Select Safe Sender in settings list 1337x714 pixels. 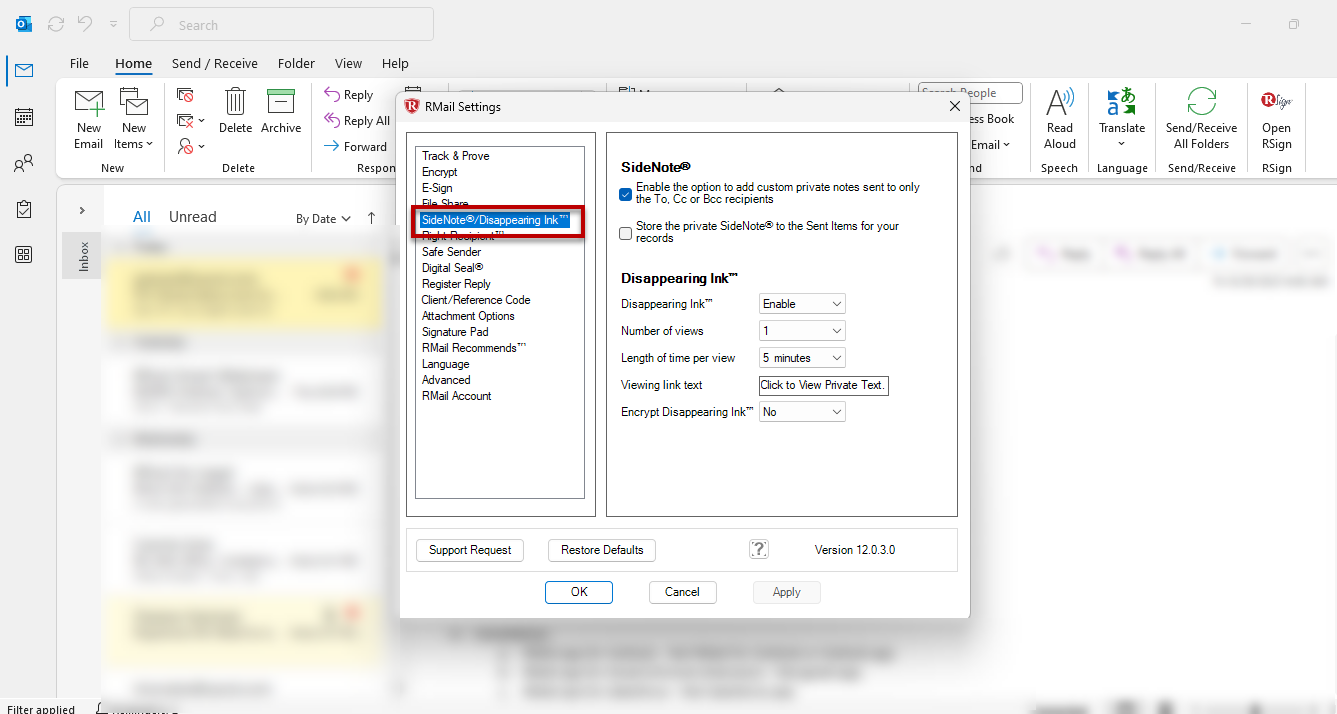coord(451,252)
